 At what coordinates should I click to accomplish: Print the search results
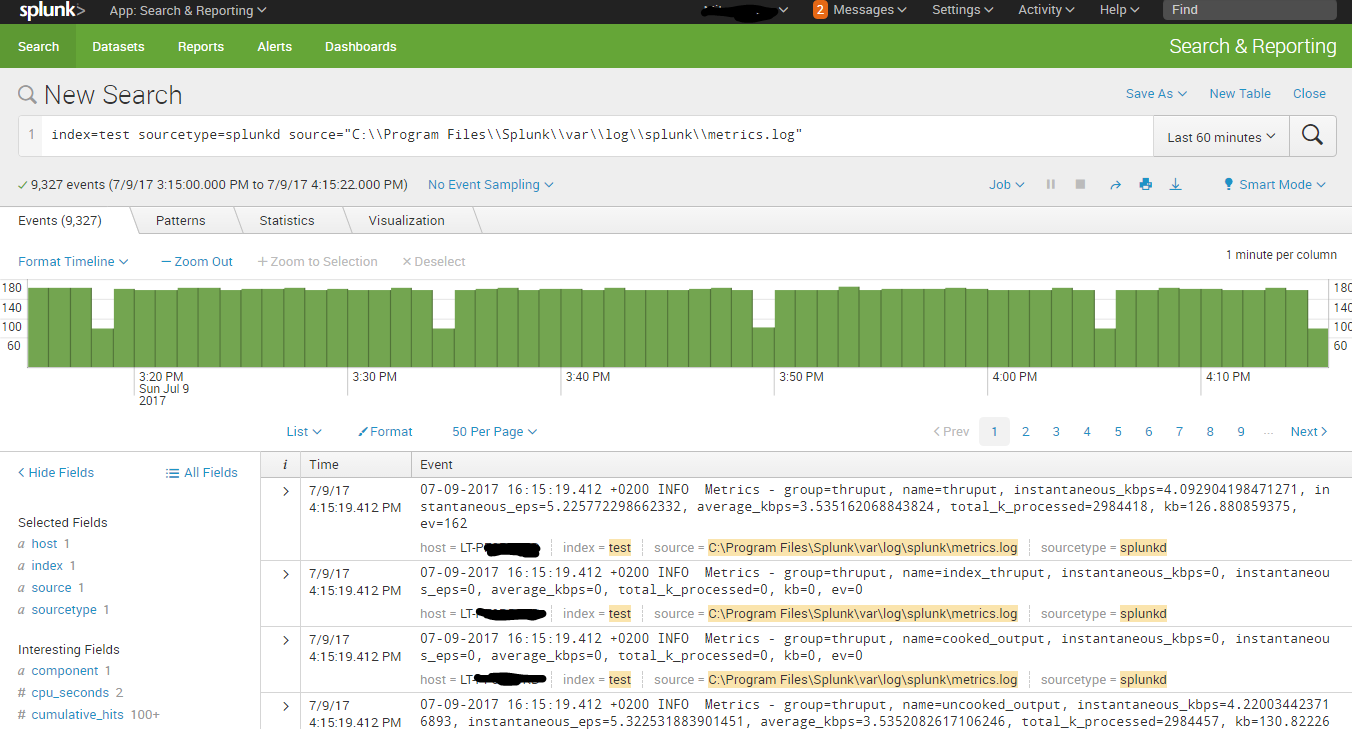[1145, 184]
